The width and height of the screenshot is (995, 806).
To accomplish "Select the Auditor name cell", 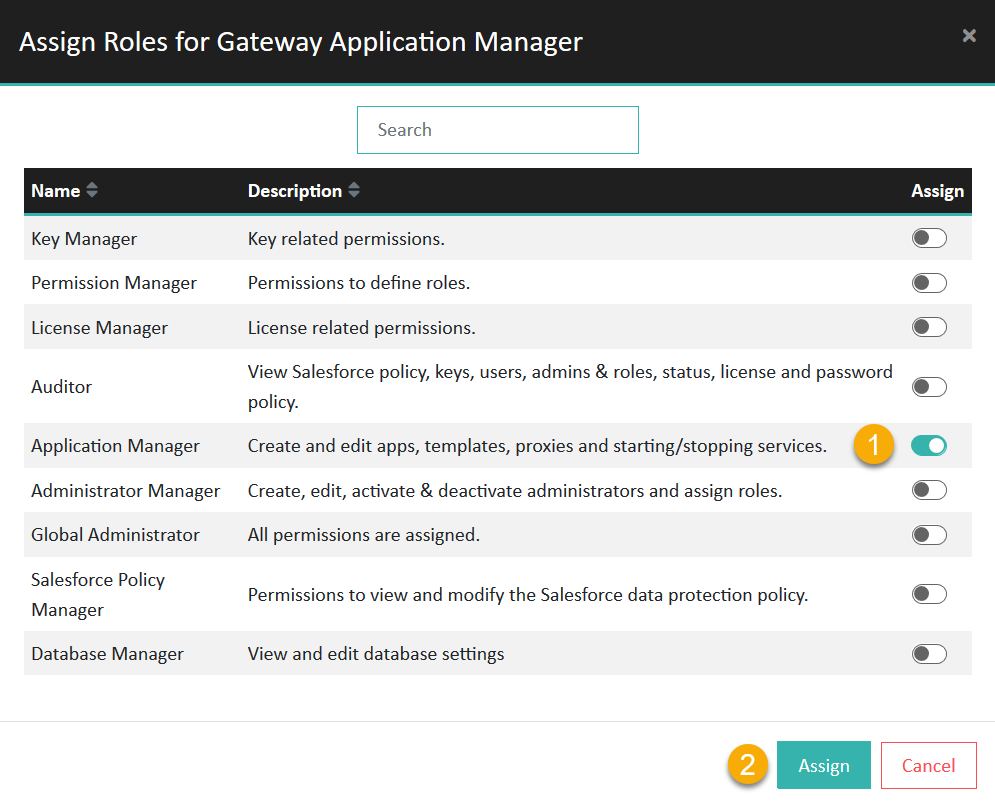I will pos(62,386).
